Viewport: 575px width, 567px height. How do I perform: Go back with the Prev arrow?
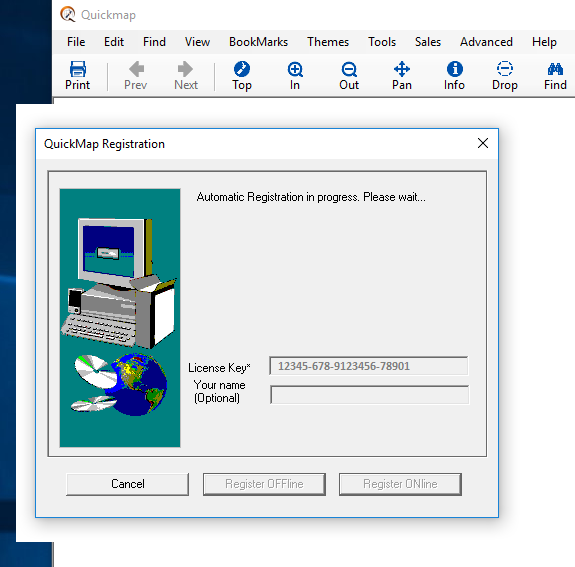136,76
